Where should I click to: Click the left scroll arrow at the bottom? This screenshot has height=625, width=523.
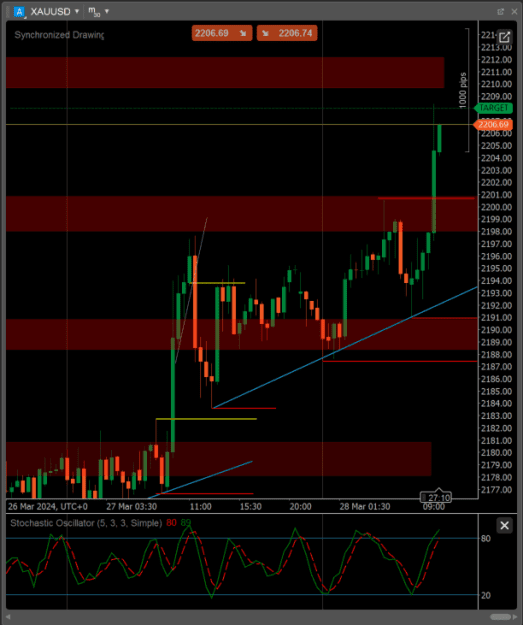(8, 617)
